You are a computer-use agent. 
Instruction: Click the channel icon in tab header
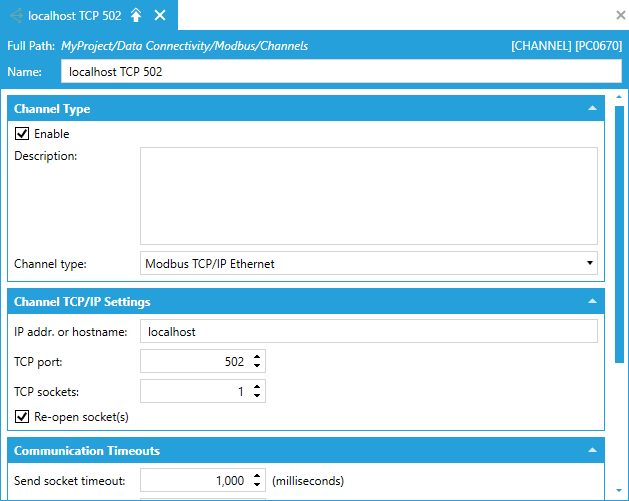(x=16, y=16)
